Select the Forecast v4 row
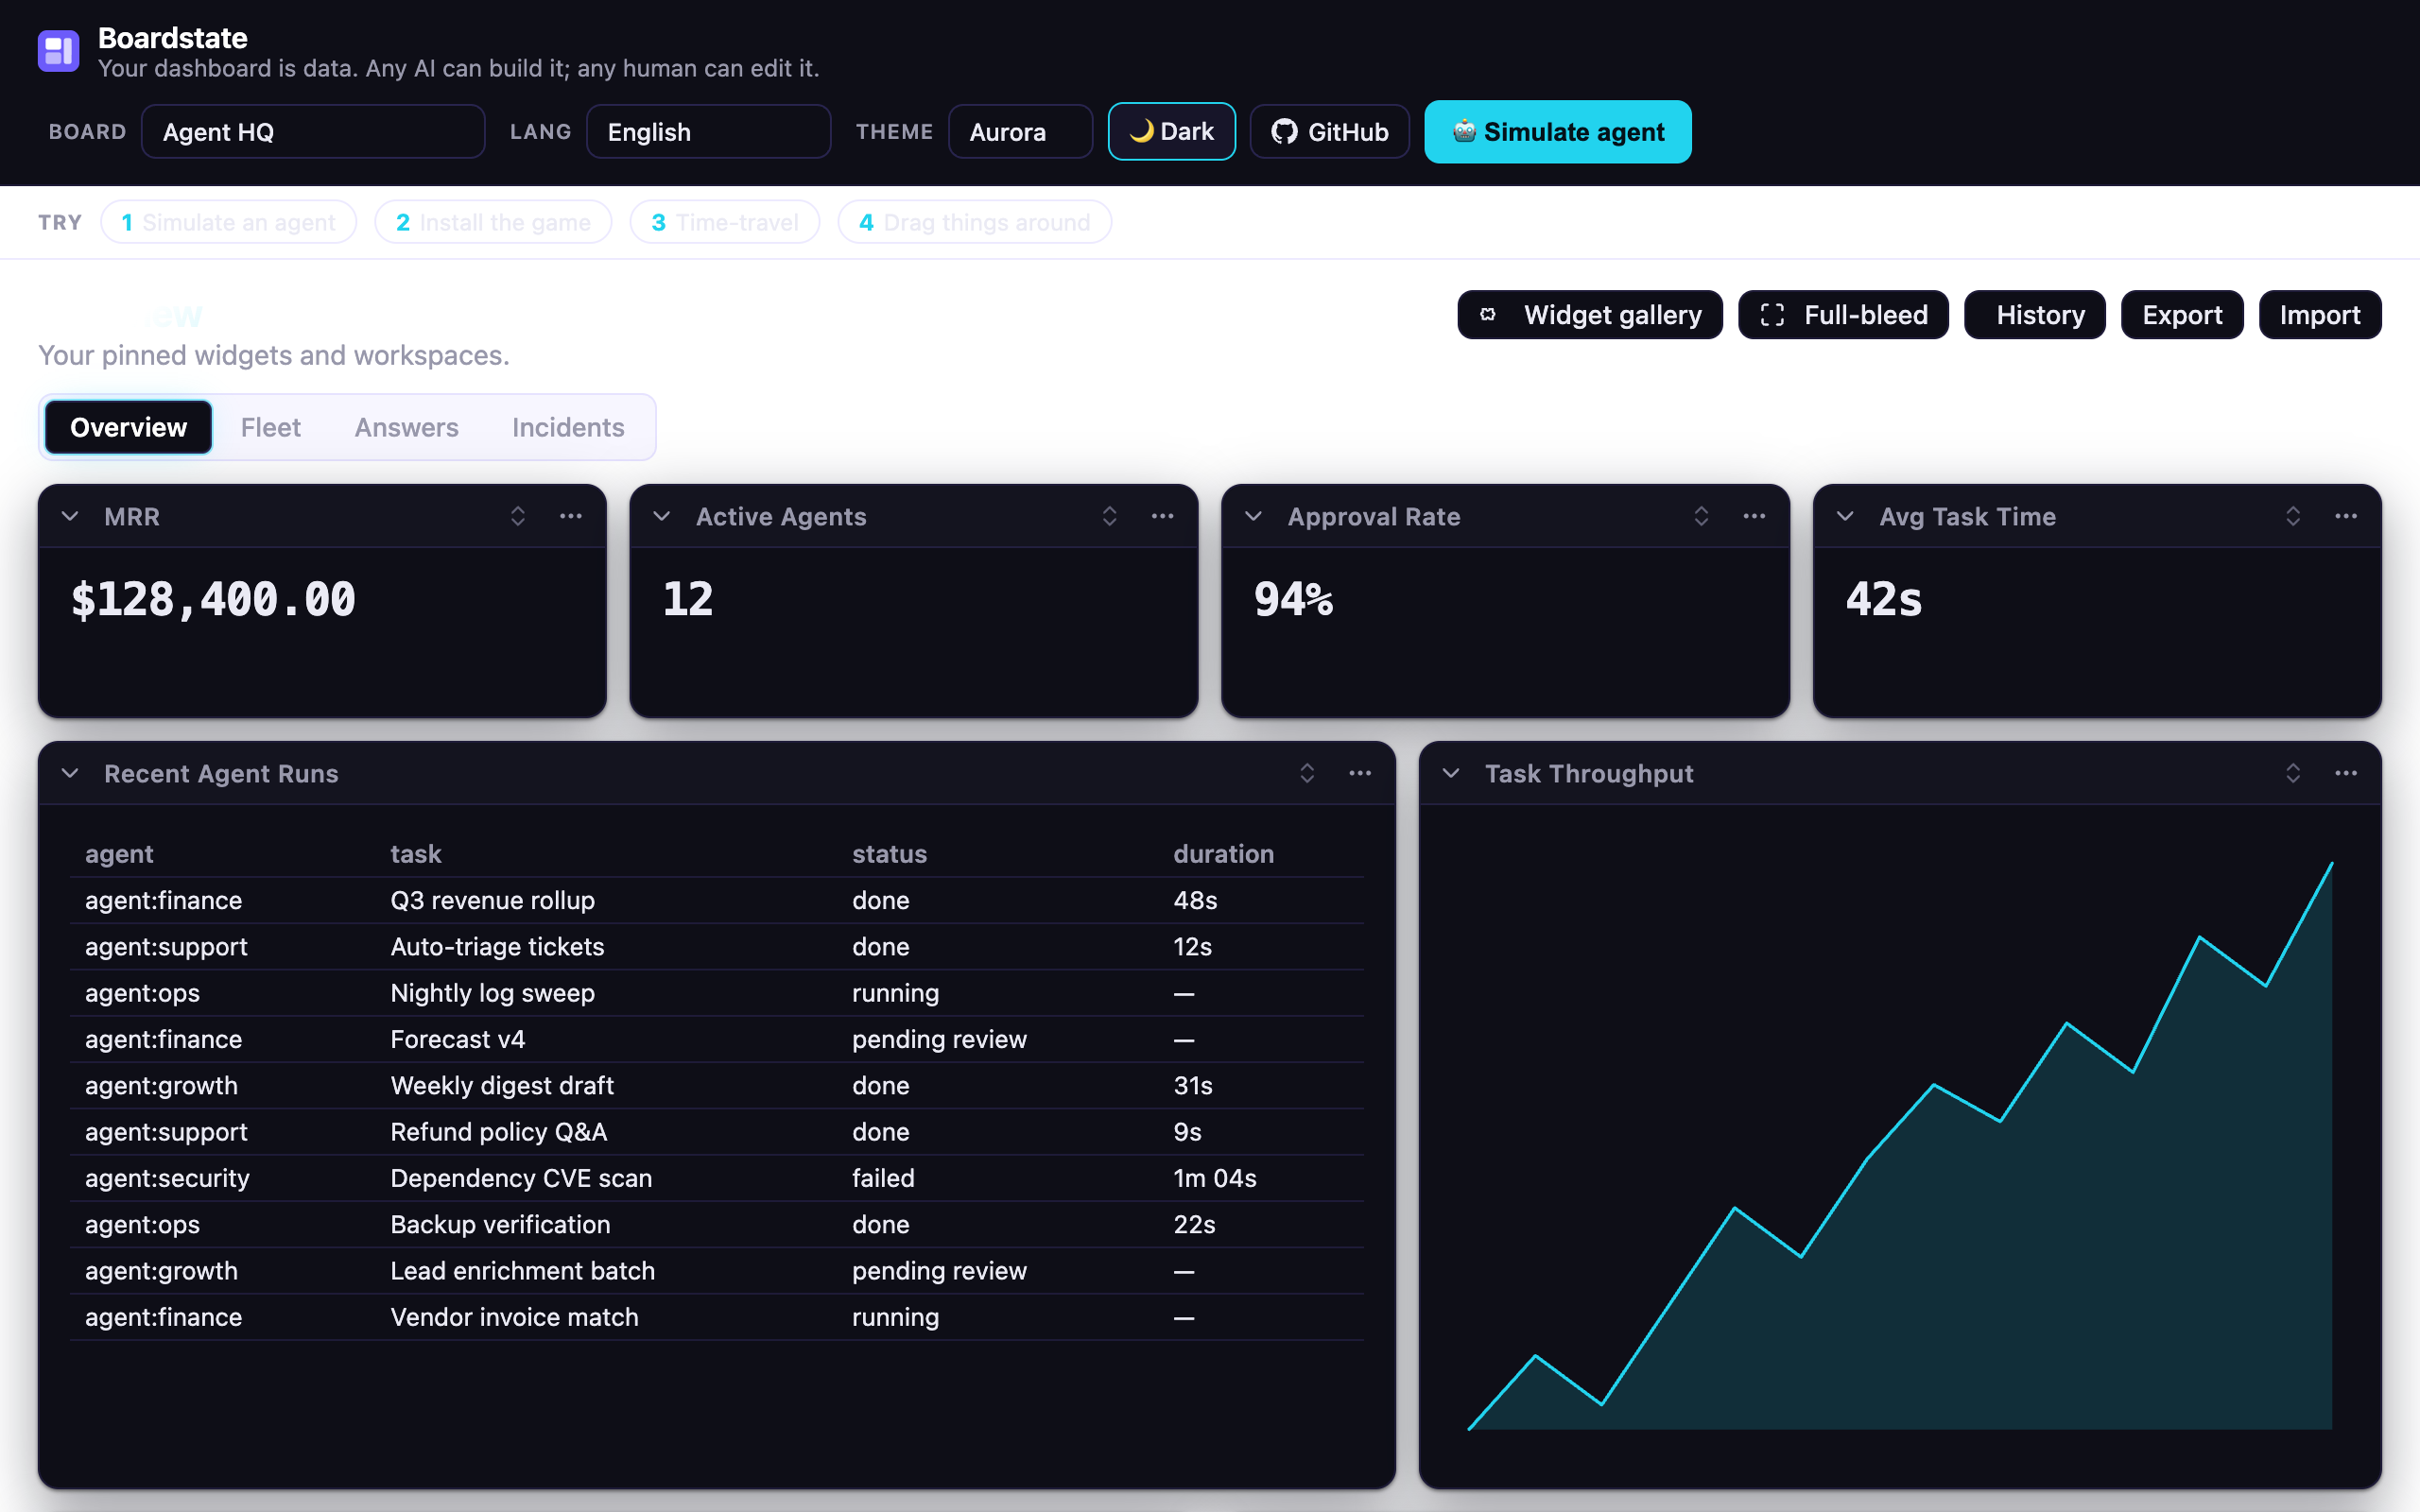 717,1039
